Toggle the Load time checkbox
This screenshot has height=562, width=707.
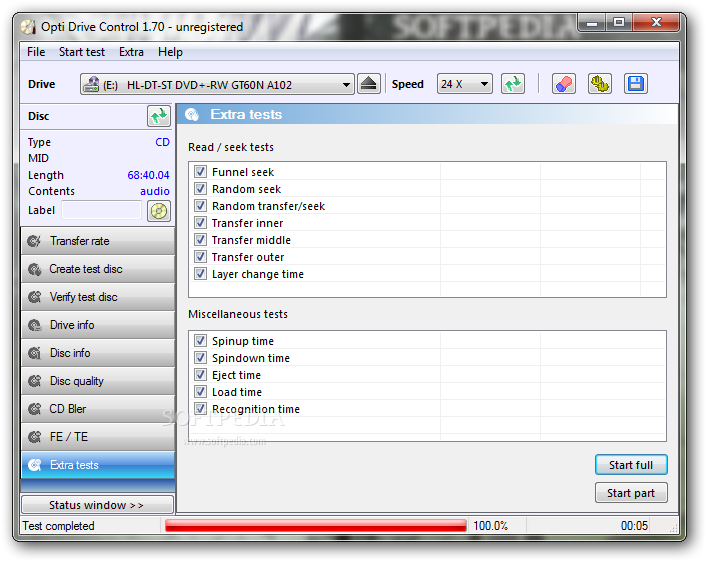point(200,392)
